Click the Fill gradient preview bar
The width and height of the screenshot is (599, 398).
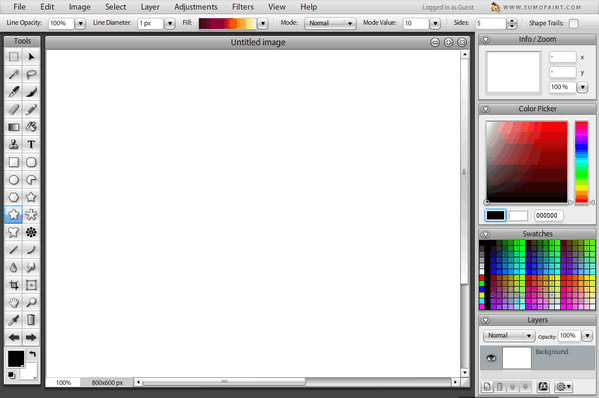point(227,23)
